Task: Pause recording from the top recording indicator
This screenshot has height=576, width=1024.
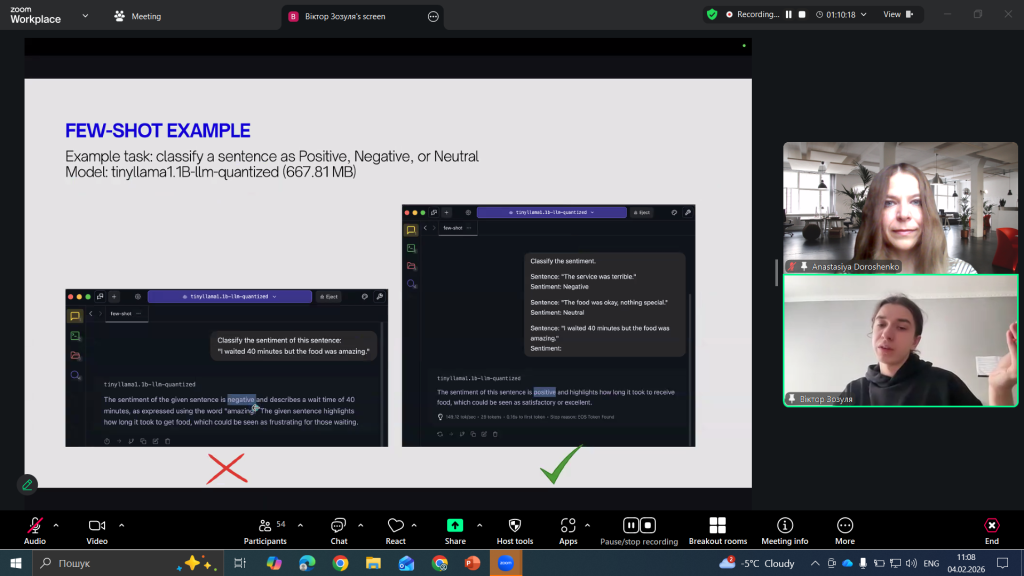Action: pyautogui.click(x=788, y=15)
